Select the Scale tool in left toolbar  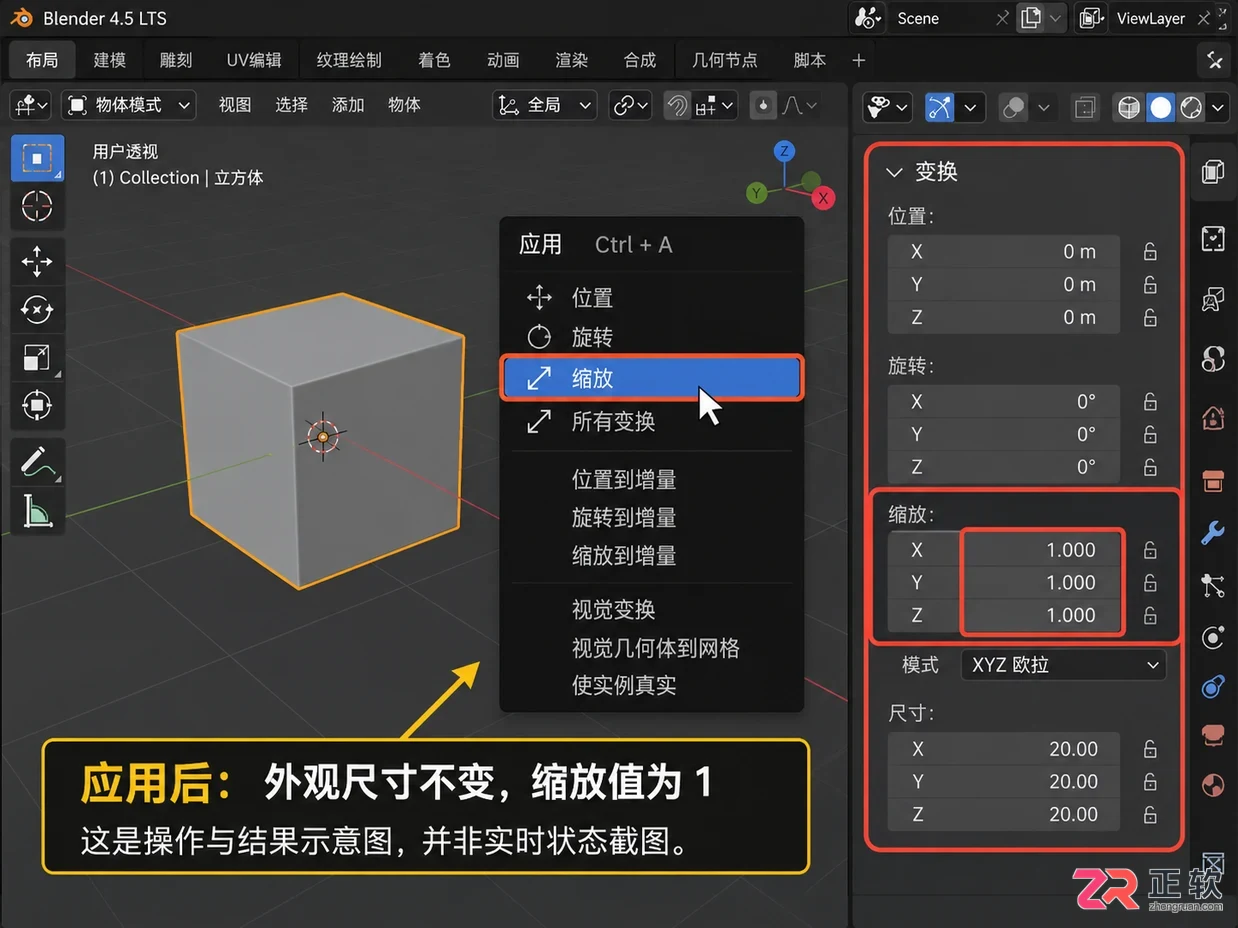tap(37, 357)
